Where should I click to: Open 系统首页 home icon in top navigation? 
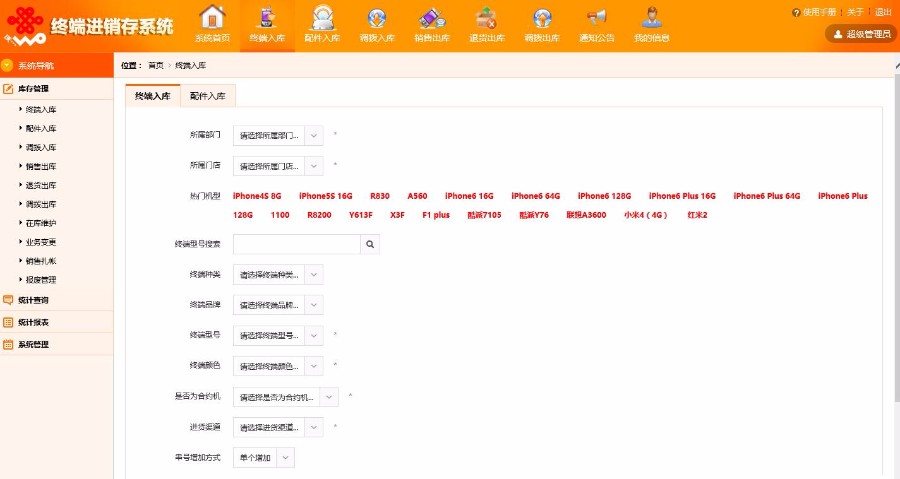pos(212,17)
